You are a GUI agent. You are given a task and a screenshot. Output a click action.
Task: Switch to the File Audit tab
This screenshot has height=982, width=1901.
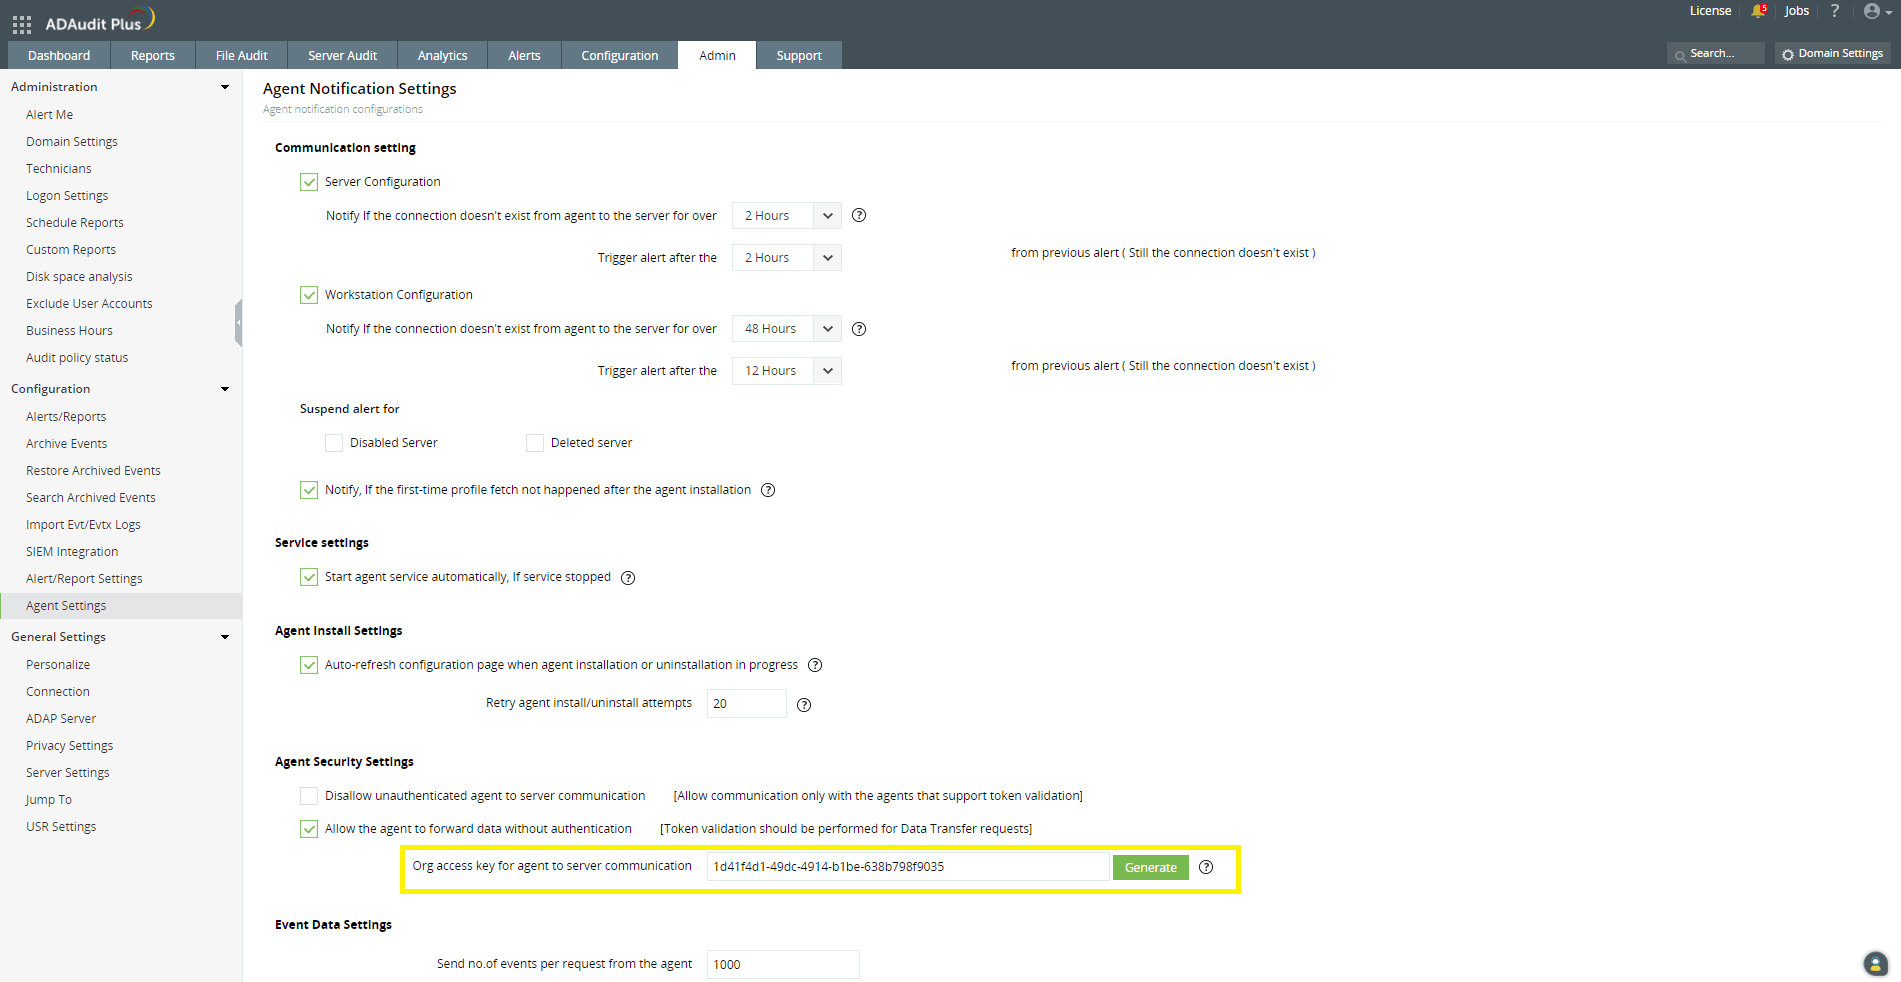pyautogui.click(x=241, y=55)
